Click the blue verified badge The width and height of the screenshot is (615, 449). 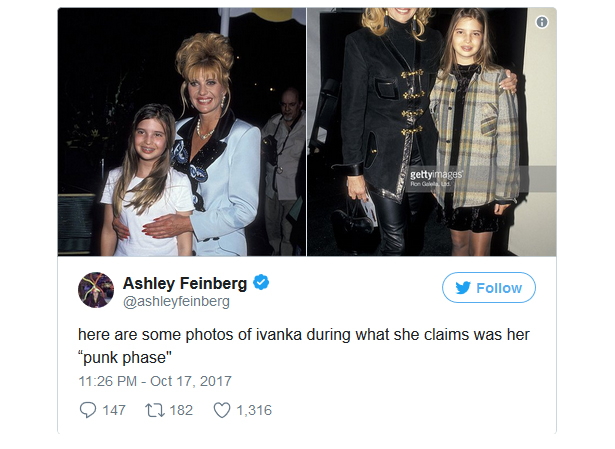click(x=261, y=283)
